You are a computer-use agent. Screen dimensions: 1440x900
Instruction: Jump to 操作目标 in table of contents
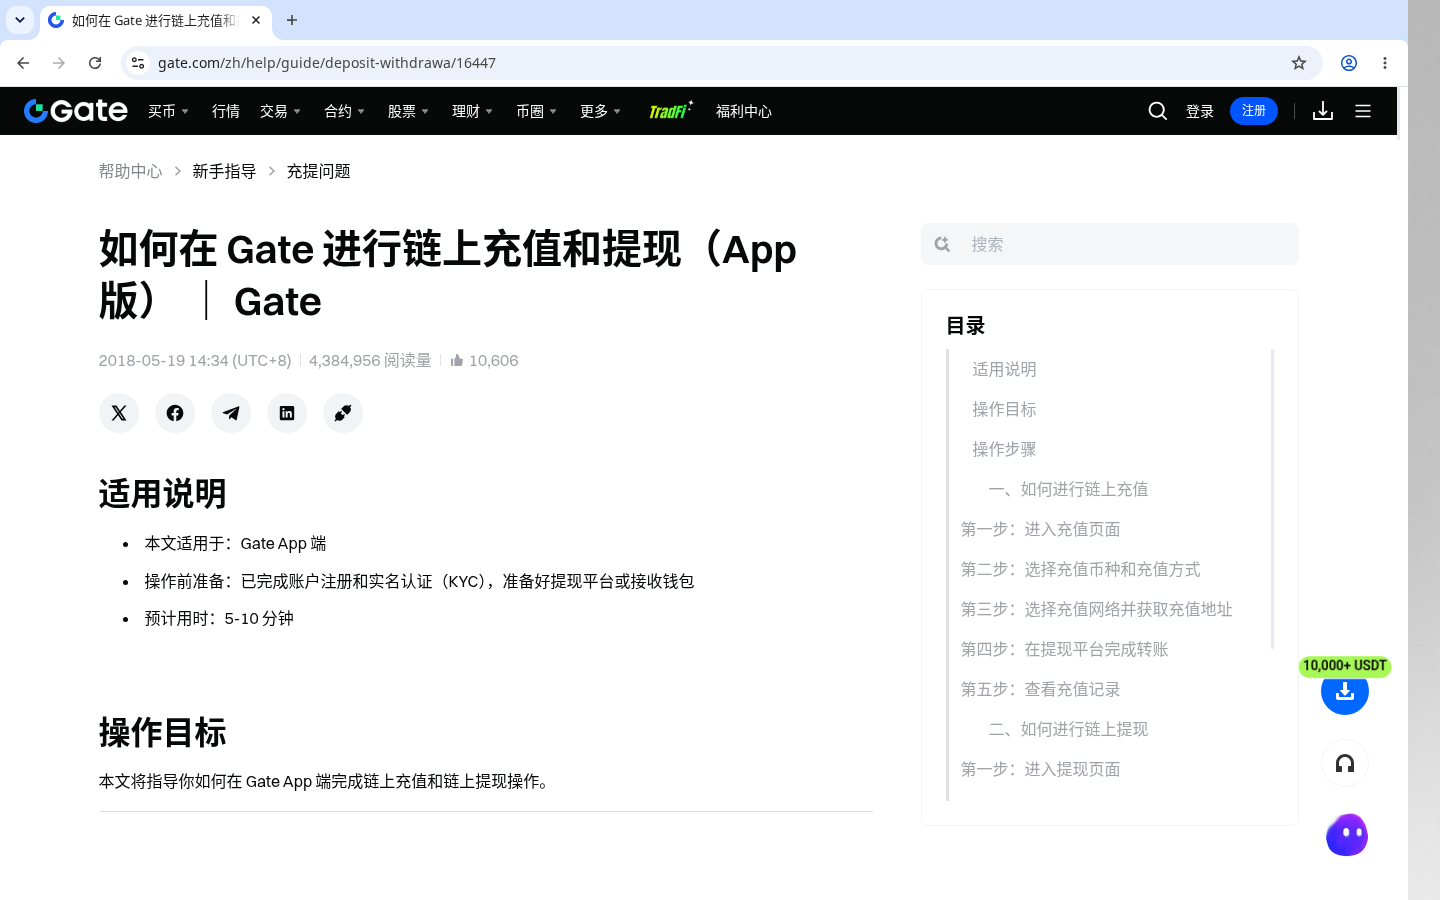(x=1004, y=409)
